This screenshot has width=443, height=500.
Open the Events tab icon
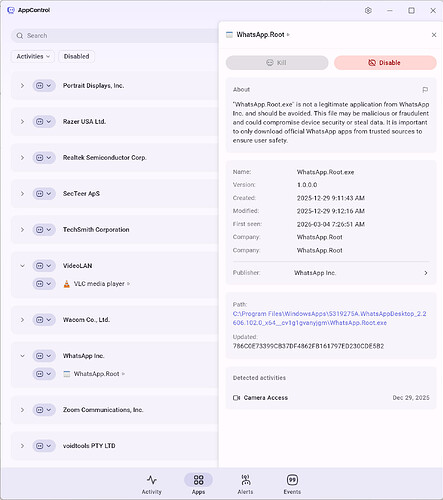click(292, 480)
